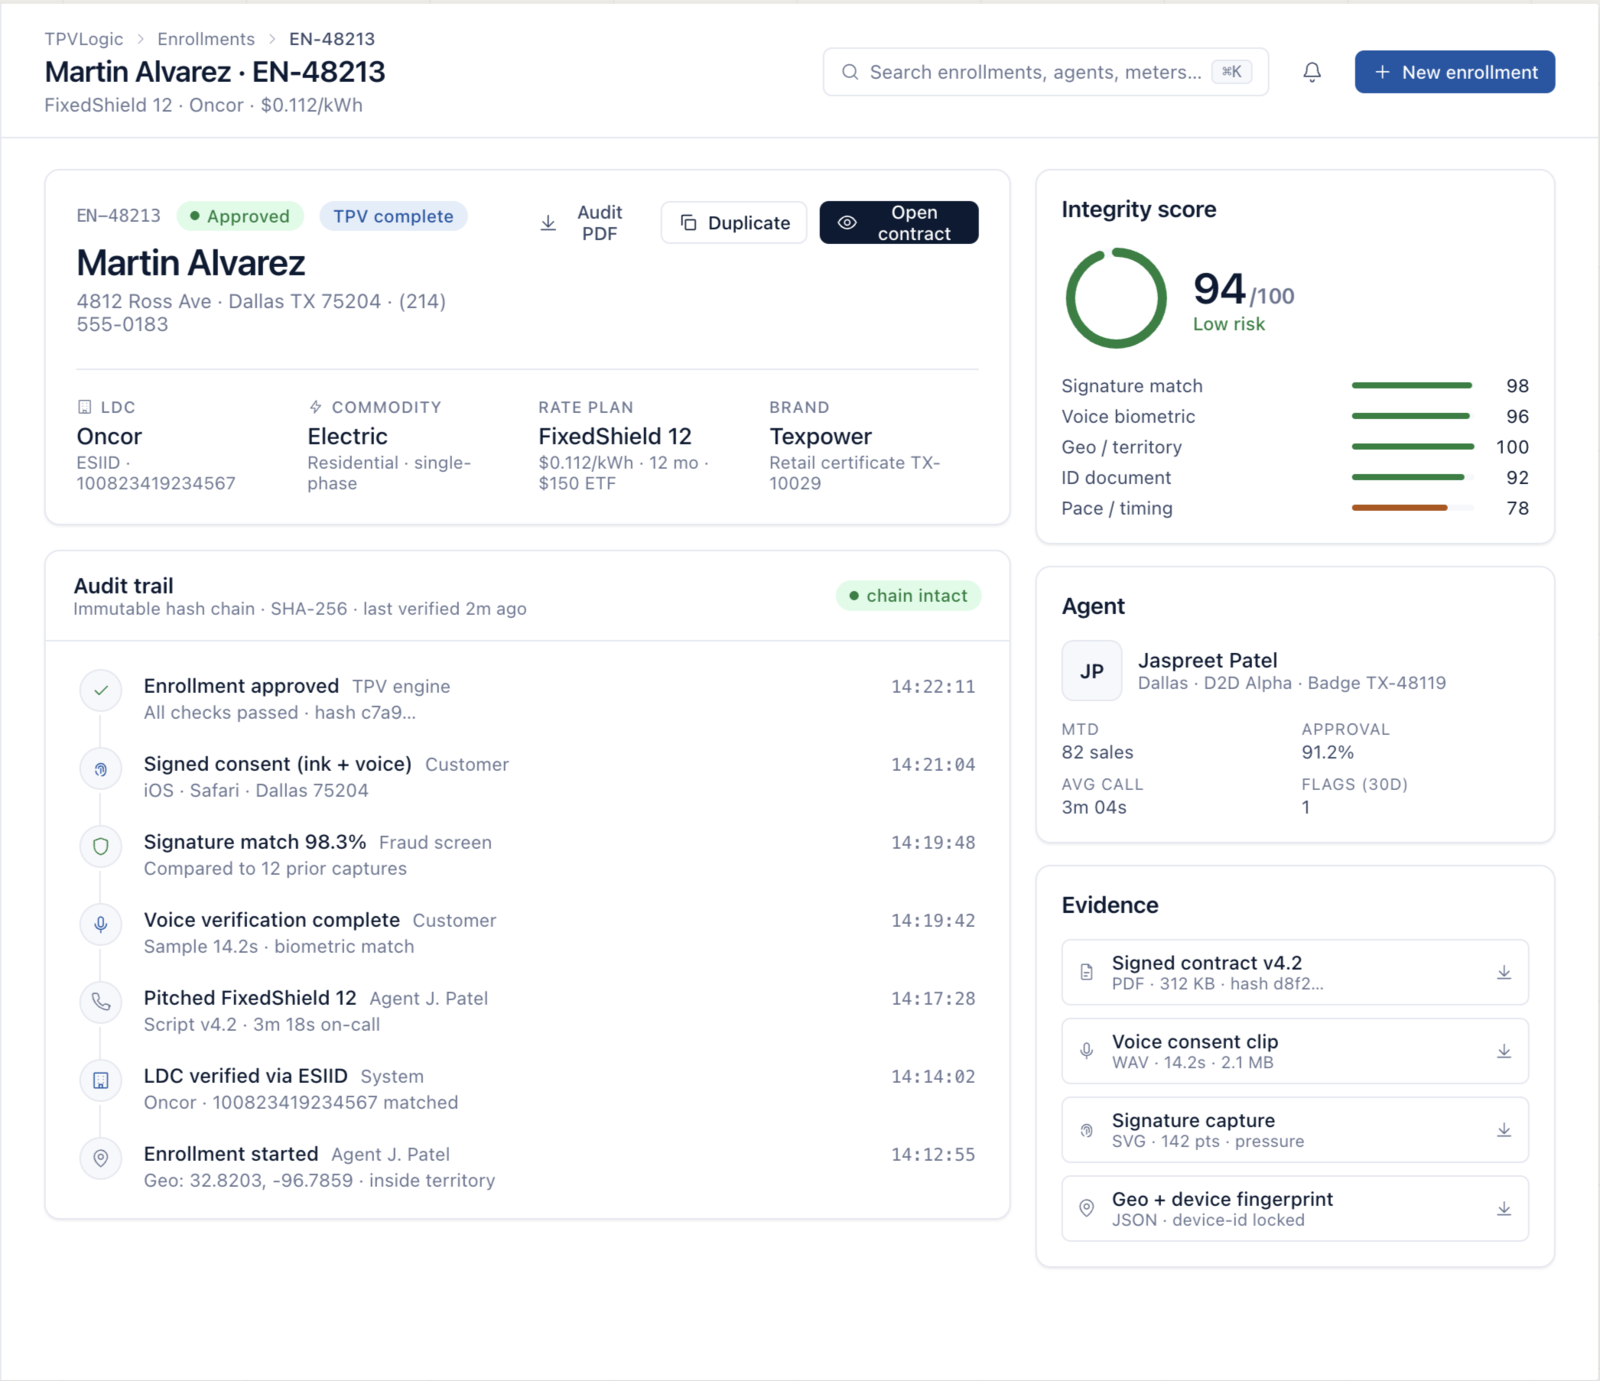This screenshot has height=1381, width=1600.
Task: Click microphone icon on Voice consent clip
Action: tap(1087, 1051)
